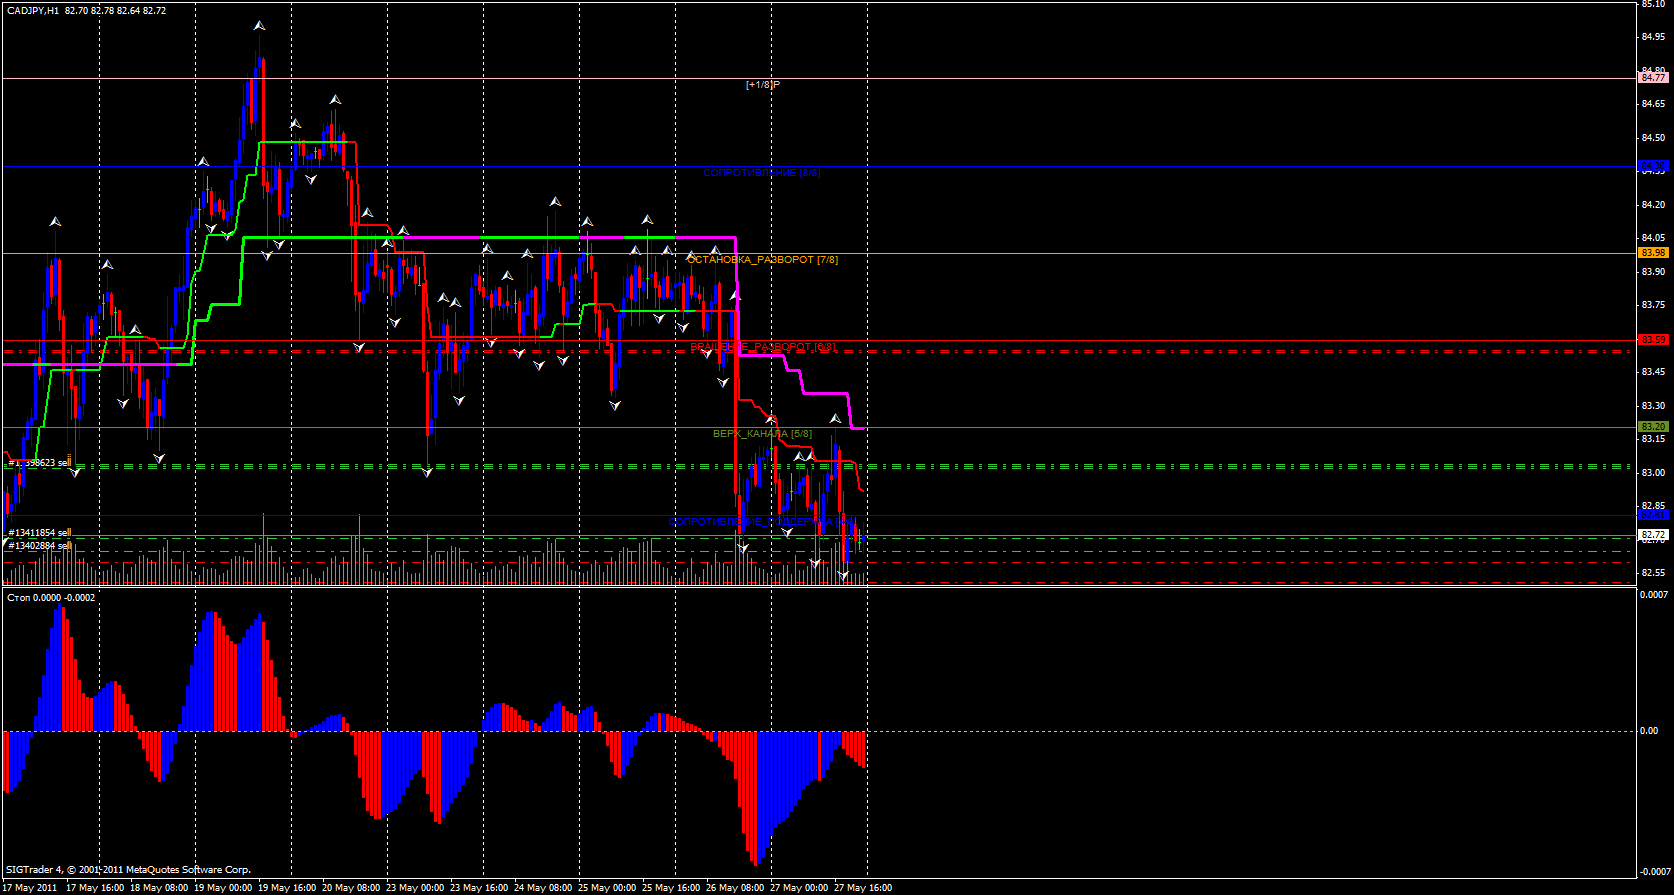1674x895 pixels.
Task: Click the current price 82.72 tag
Action: pos(1654,535)
